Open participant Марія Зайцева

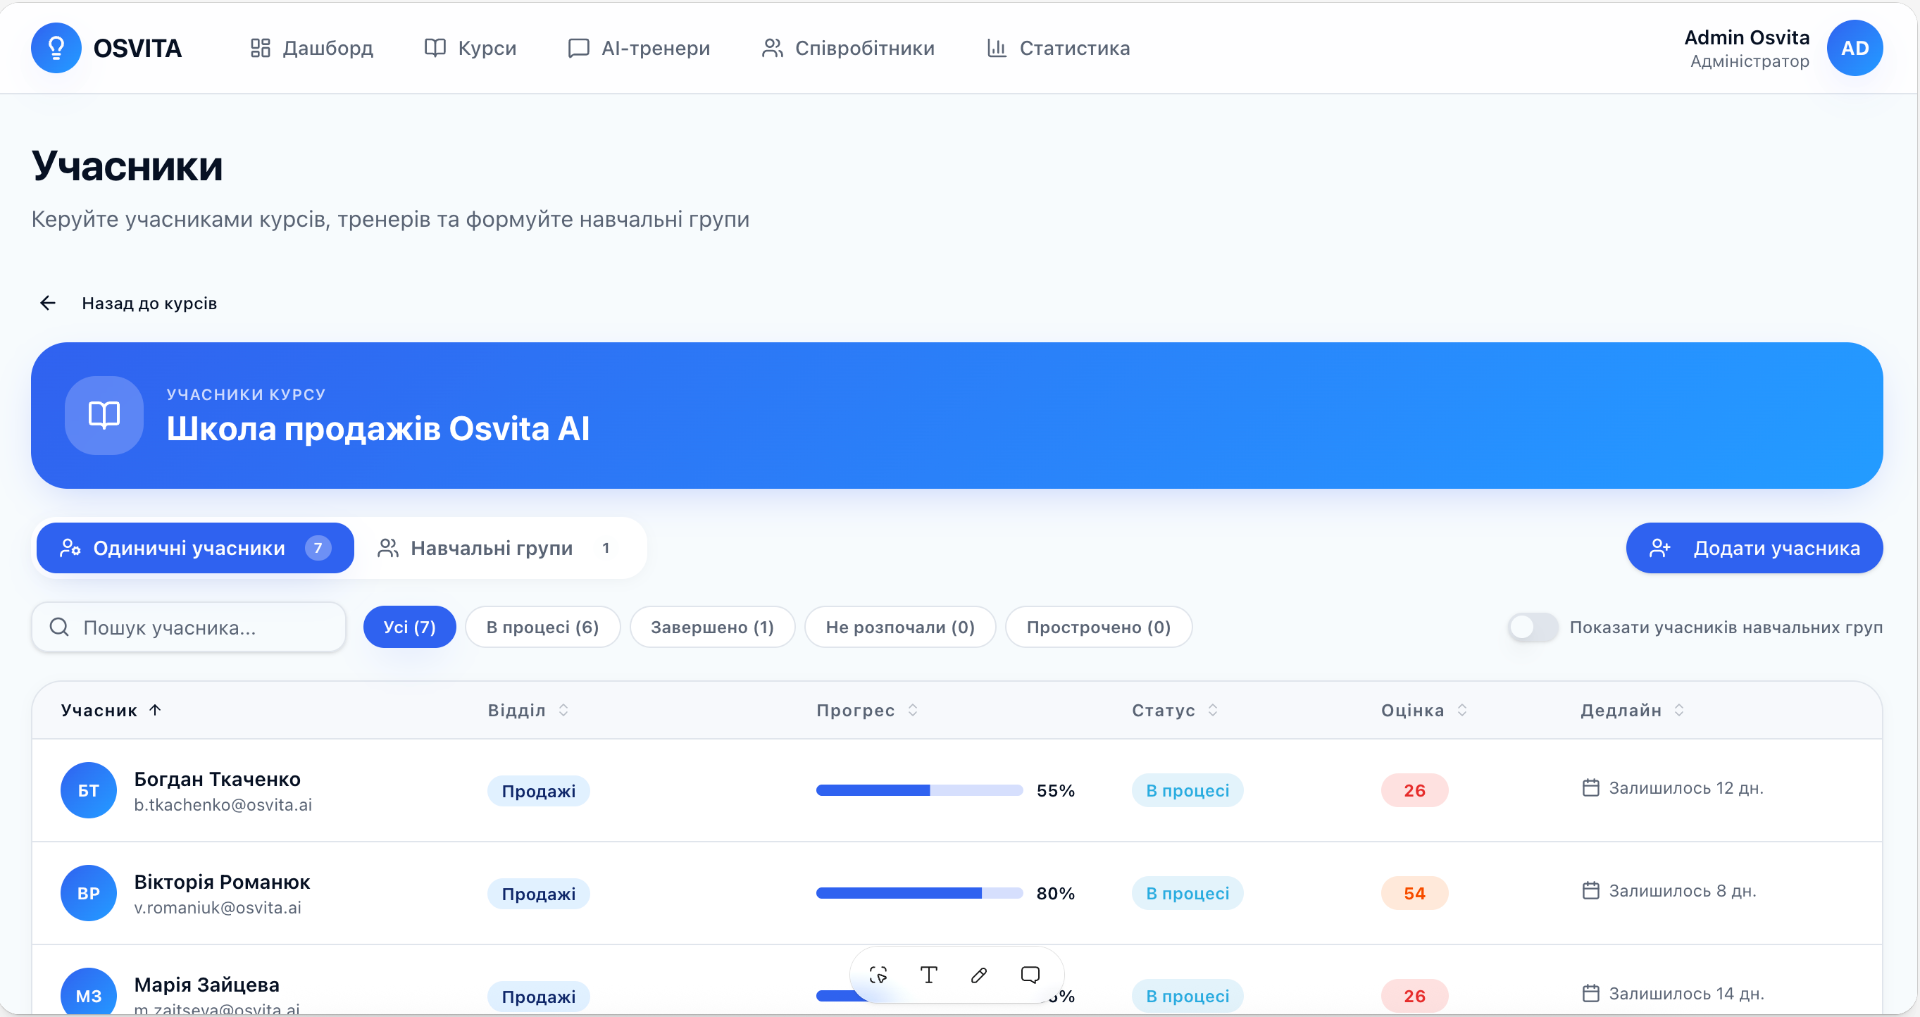point(207,985)
